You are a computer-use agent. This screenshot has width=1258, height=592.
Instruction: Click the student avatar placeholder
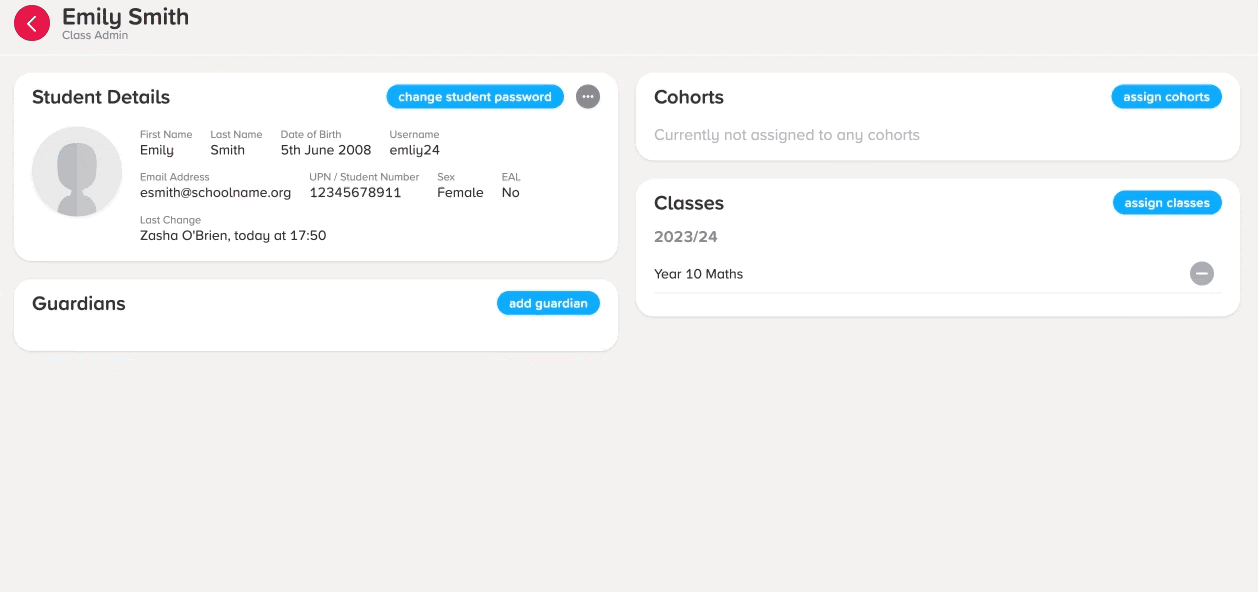(x=77, y=172)
